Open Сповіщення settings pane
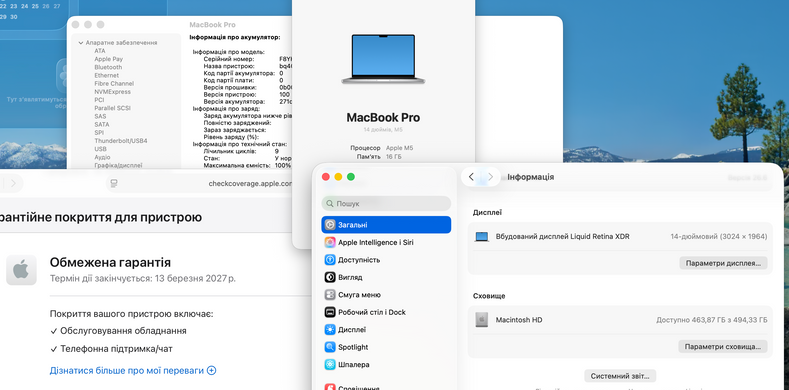 386,387
